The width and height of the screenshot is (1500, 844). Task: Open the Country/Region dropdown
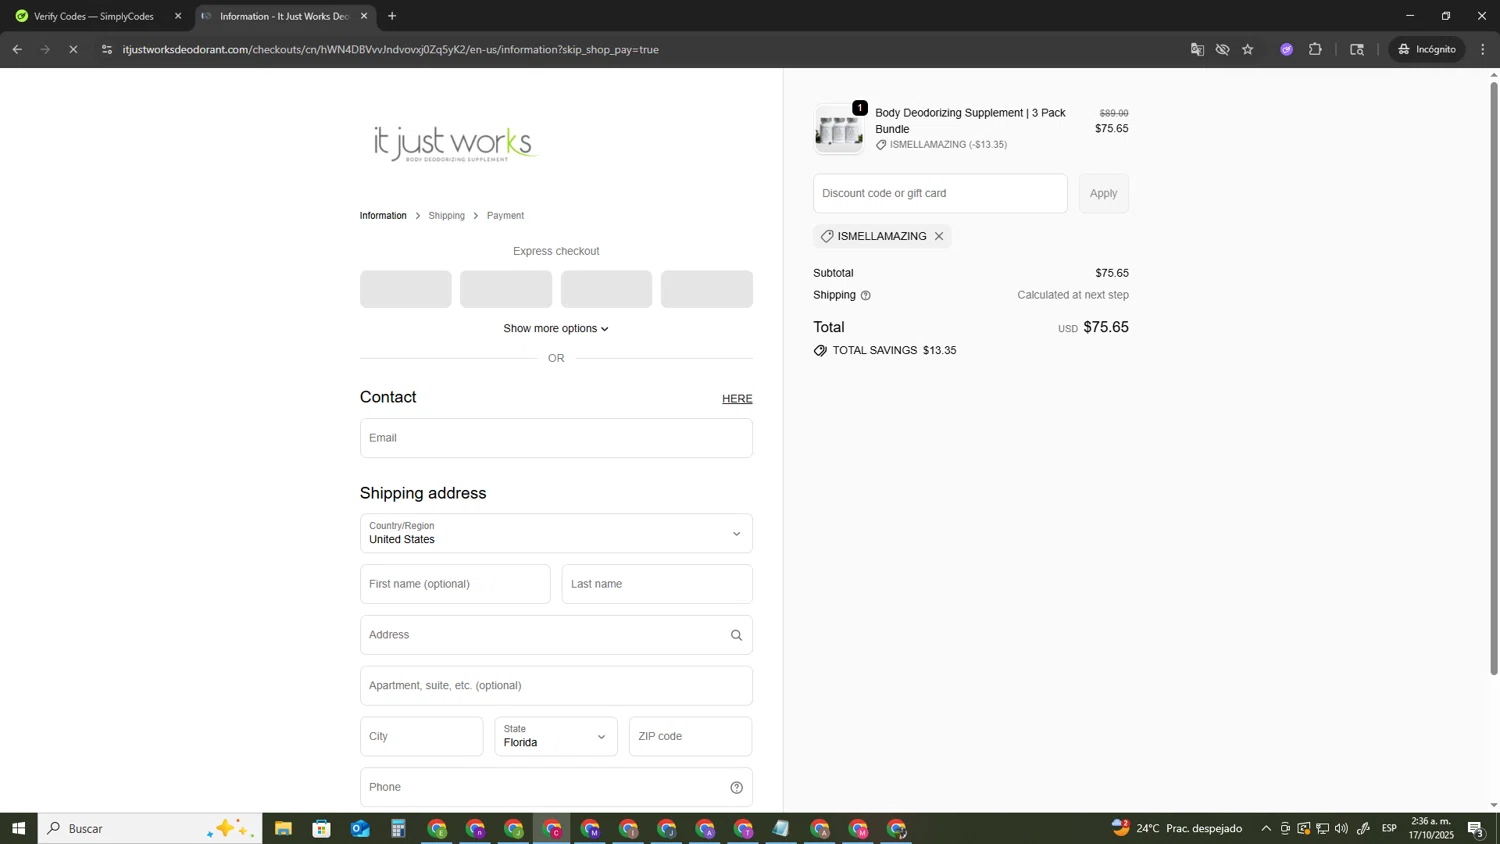tap(556, 534)
